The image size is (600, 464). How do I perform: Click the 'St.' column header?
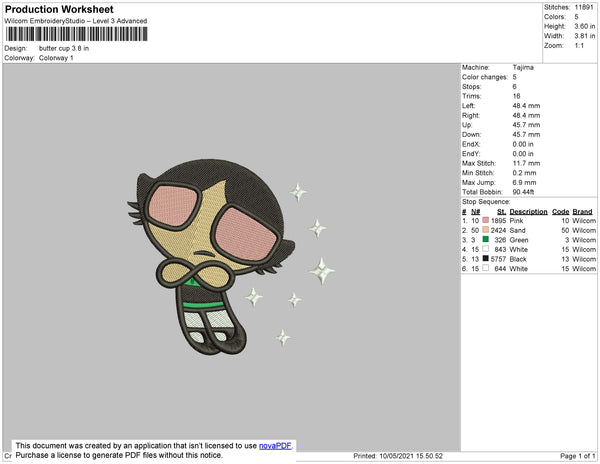(x=501, y=212)
